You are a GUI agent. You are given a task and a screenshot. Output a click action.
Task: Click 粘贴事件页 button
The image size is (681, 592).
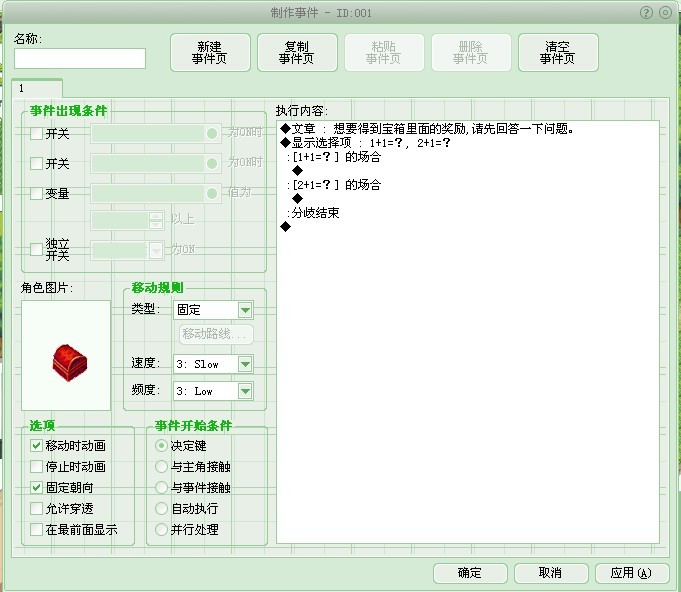(x=384, y=53)
